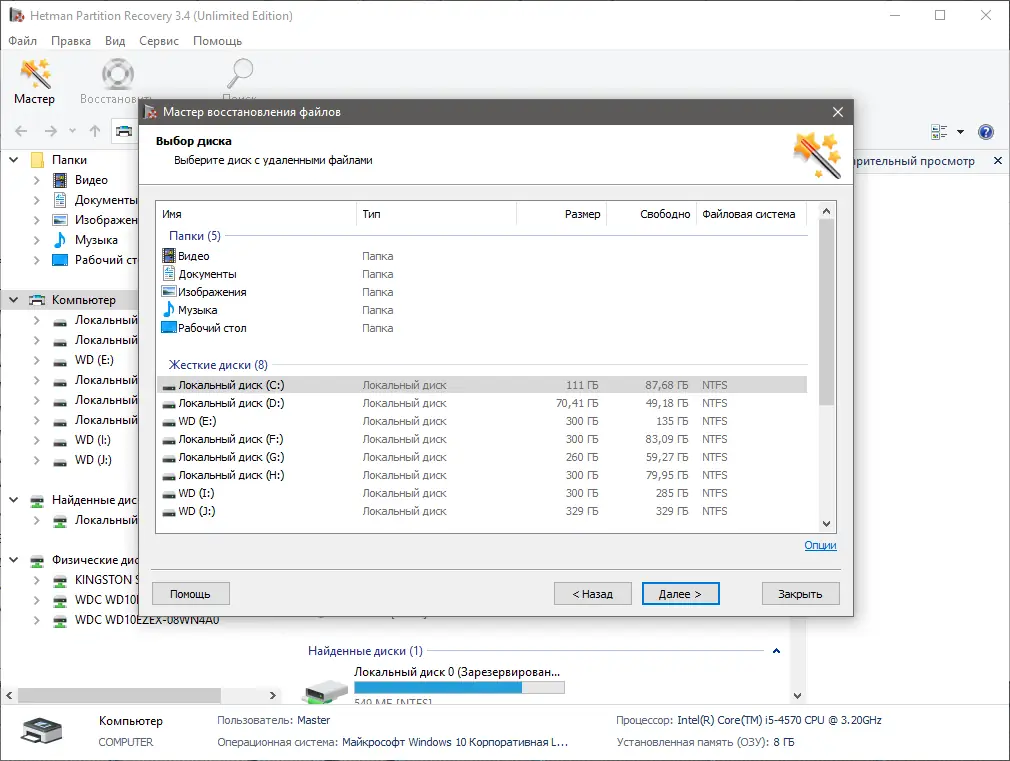The height and width of the screenshot is (761, 1010).
Task: Click the Recover lifebuoy toolbar icon
Action: point(117,75)
